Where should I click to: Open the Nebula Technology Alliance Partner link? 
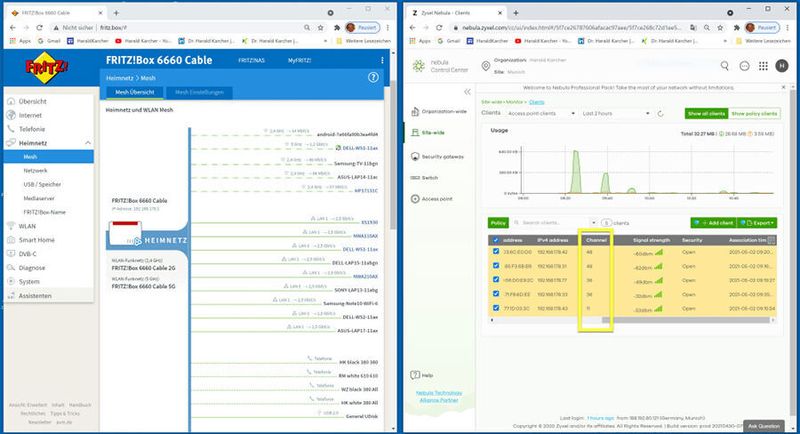click(439, 396)
